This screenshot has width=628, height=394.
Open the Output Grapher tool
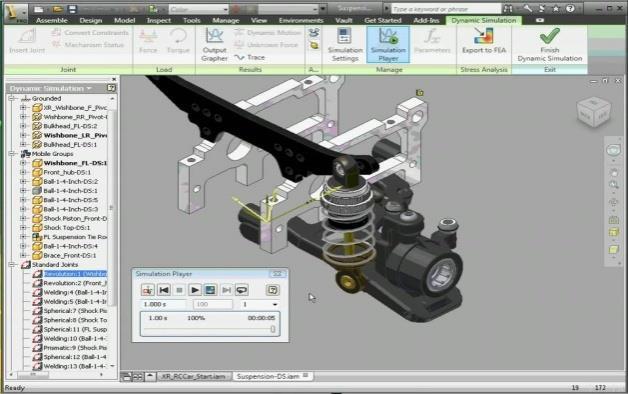(214, 44)
